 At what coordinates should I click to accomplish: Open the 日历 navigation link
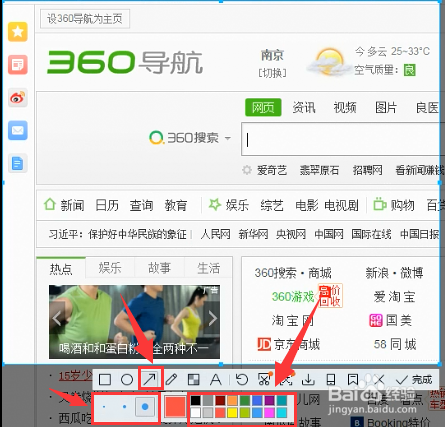107,205
